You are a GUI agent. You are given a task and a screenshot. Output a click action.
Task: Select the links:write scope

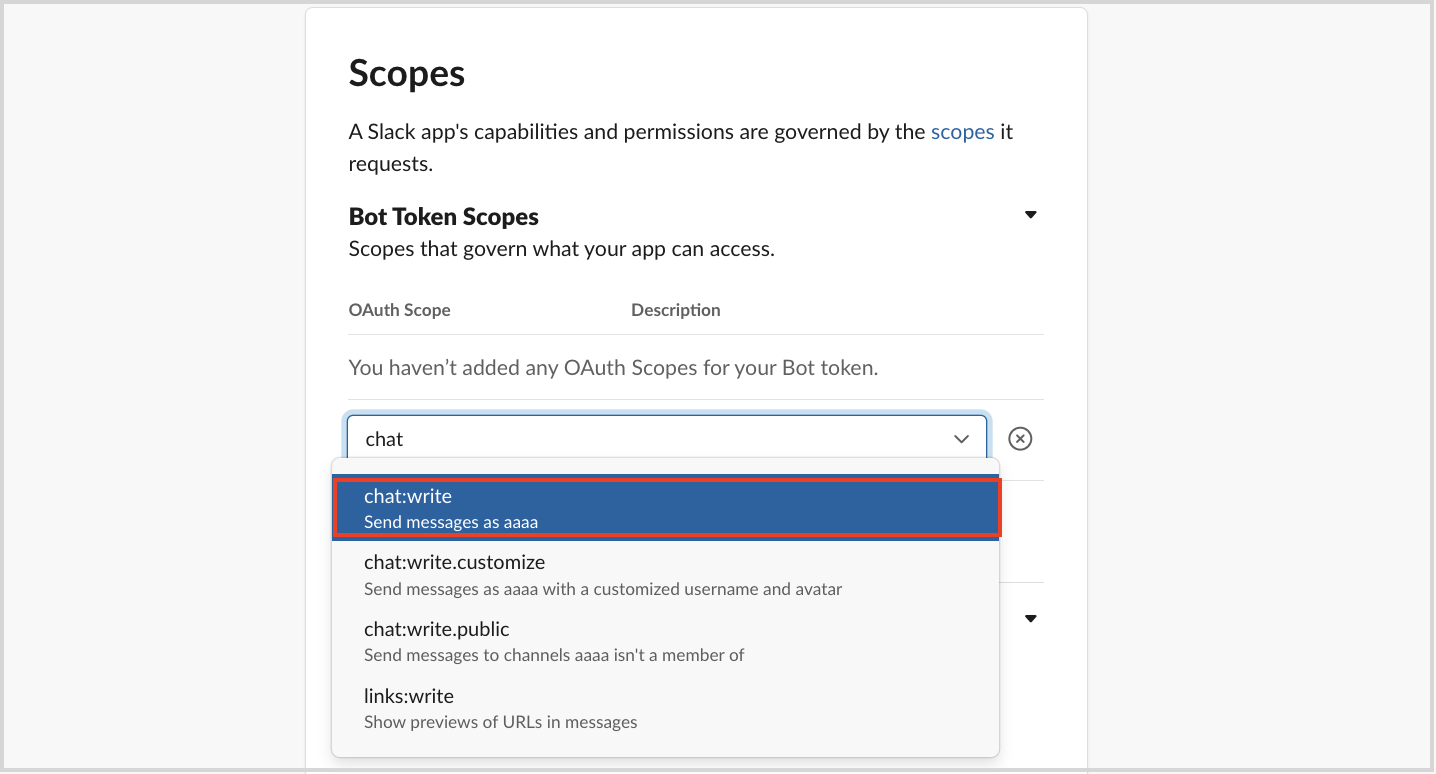point(666,708)
